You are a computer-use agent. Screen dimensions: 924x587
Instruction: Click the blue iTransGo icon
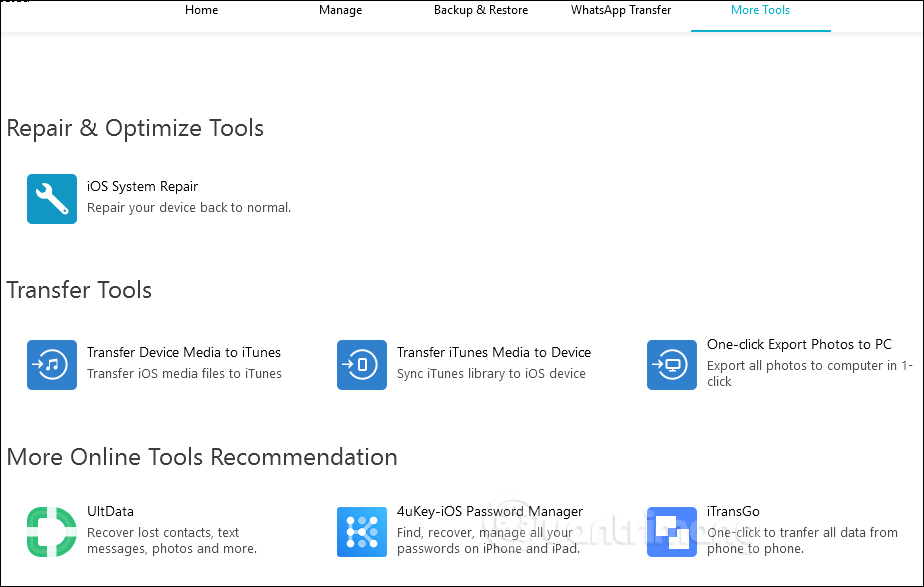tap(671, 532)
